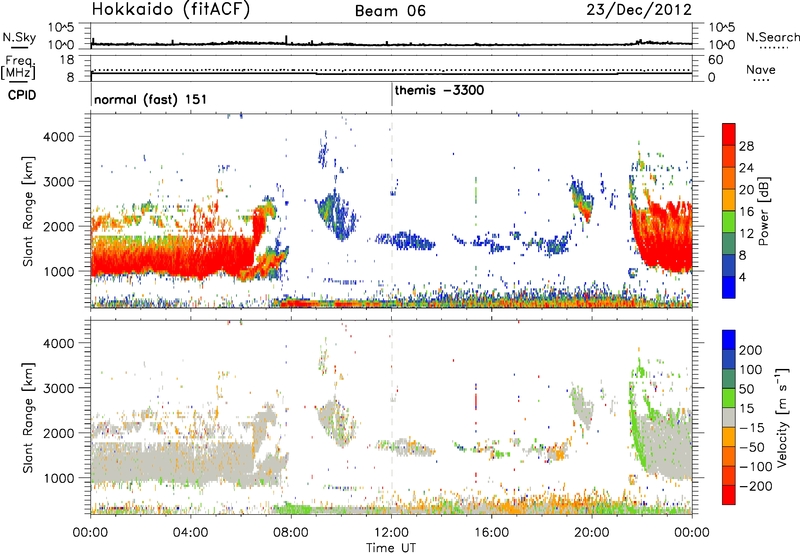Click the '10^5' left label of noise panel
The image size is (800, 554).
click(x=61, y=27)
